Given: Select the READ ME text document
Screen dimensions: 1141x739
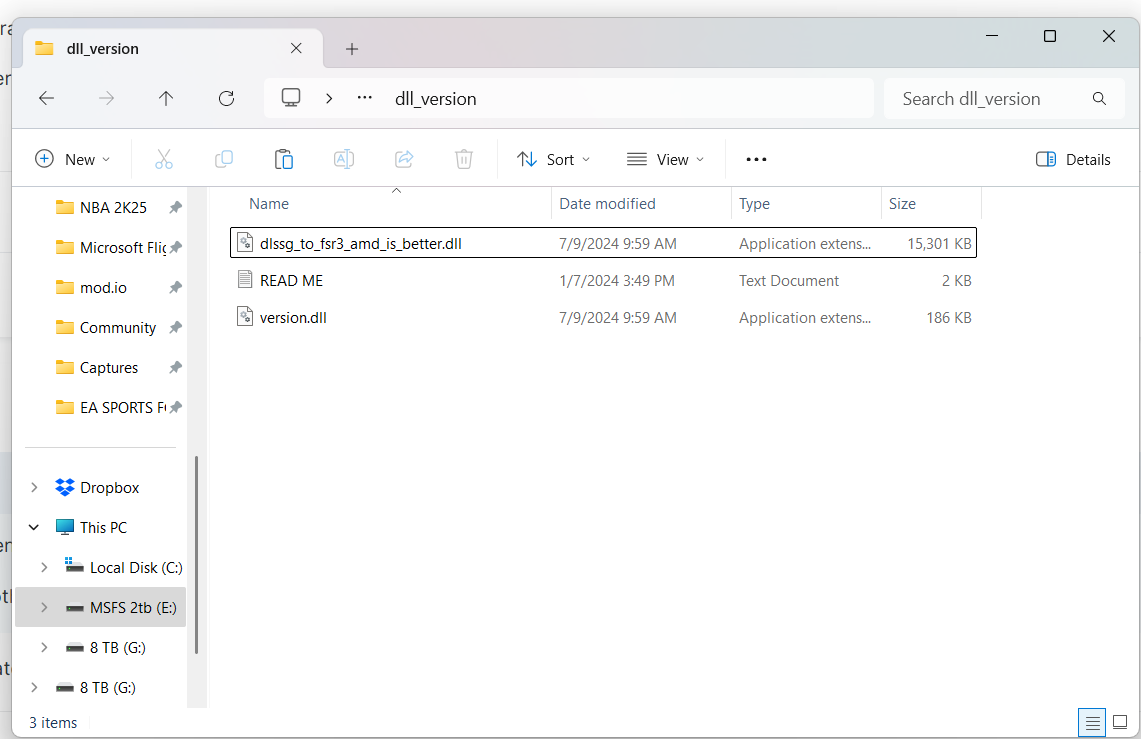Looking at the screenshot, I should pos(603,280).
